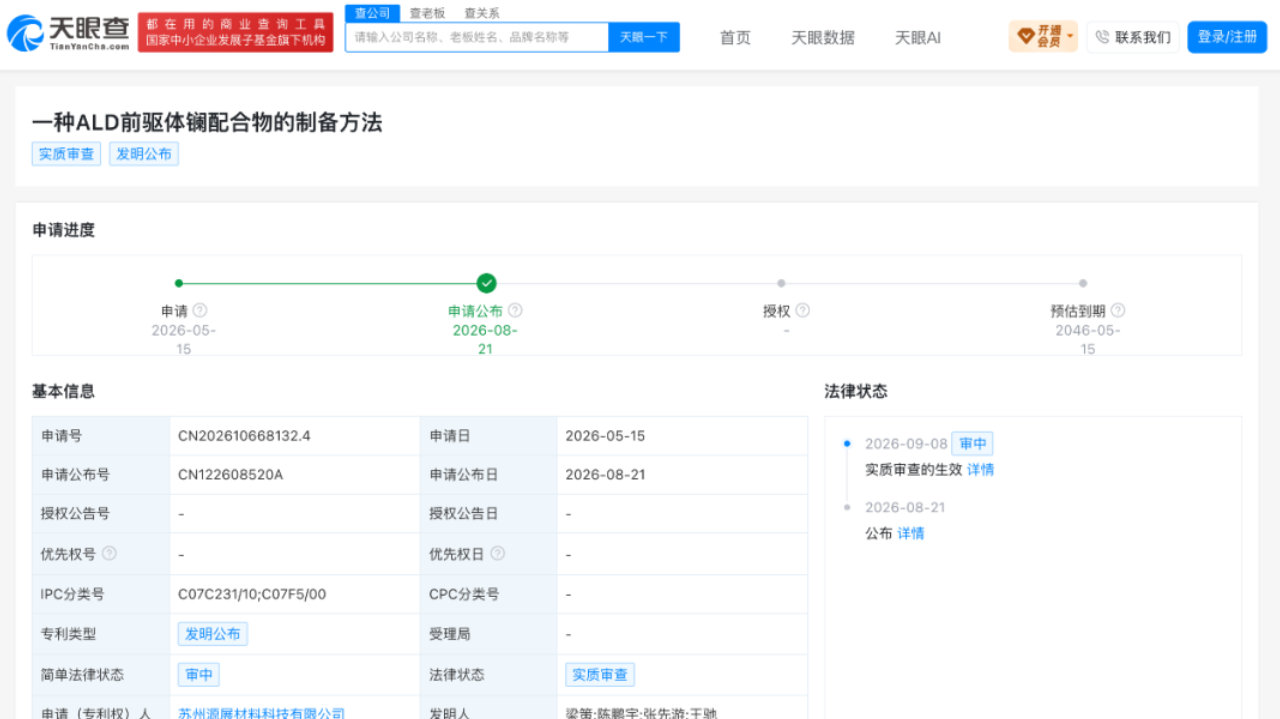
Task: Click the 联系我们 button
Action: [x=1133, y=37]
